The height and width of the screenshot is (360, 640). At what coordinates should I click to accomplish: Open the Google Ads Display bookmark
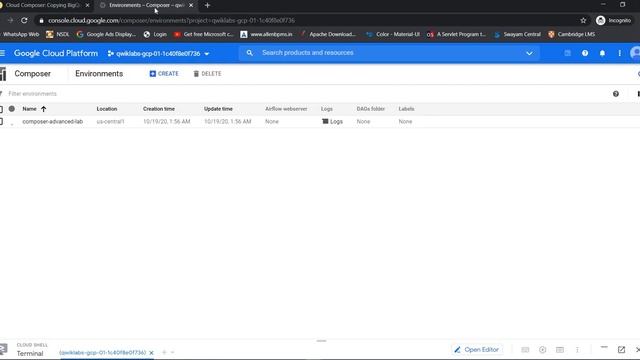click(106, 34)
